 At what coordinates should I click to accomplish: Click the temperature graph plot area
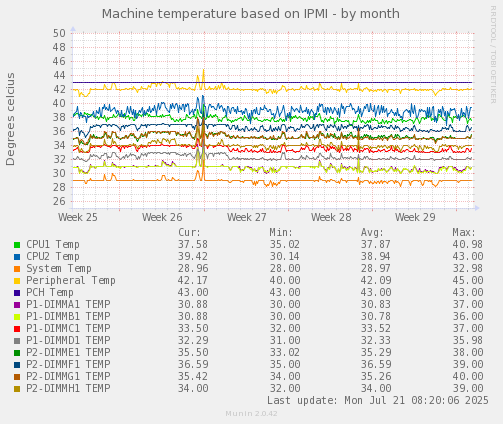(273, 121)
